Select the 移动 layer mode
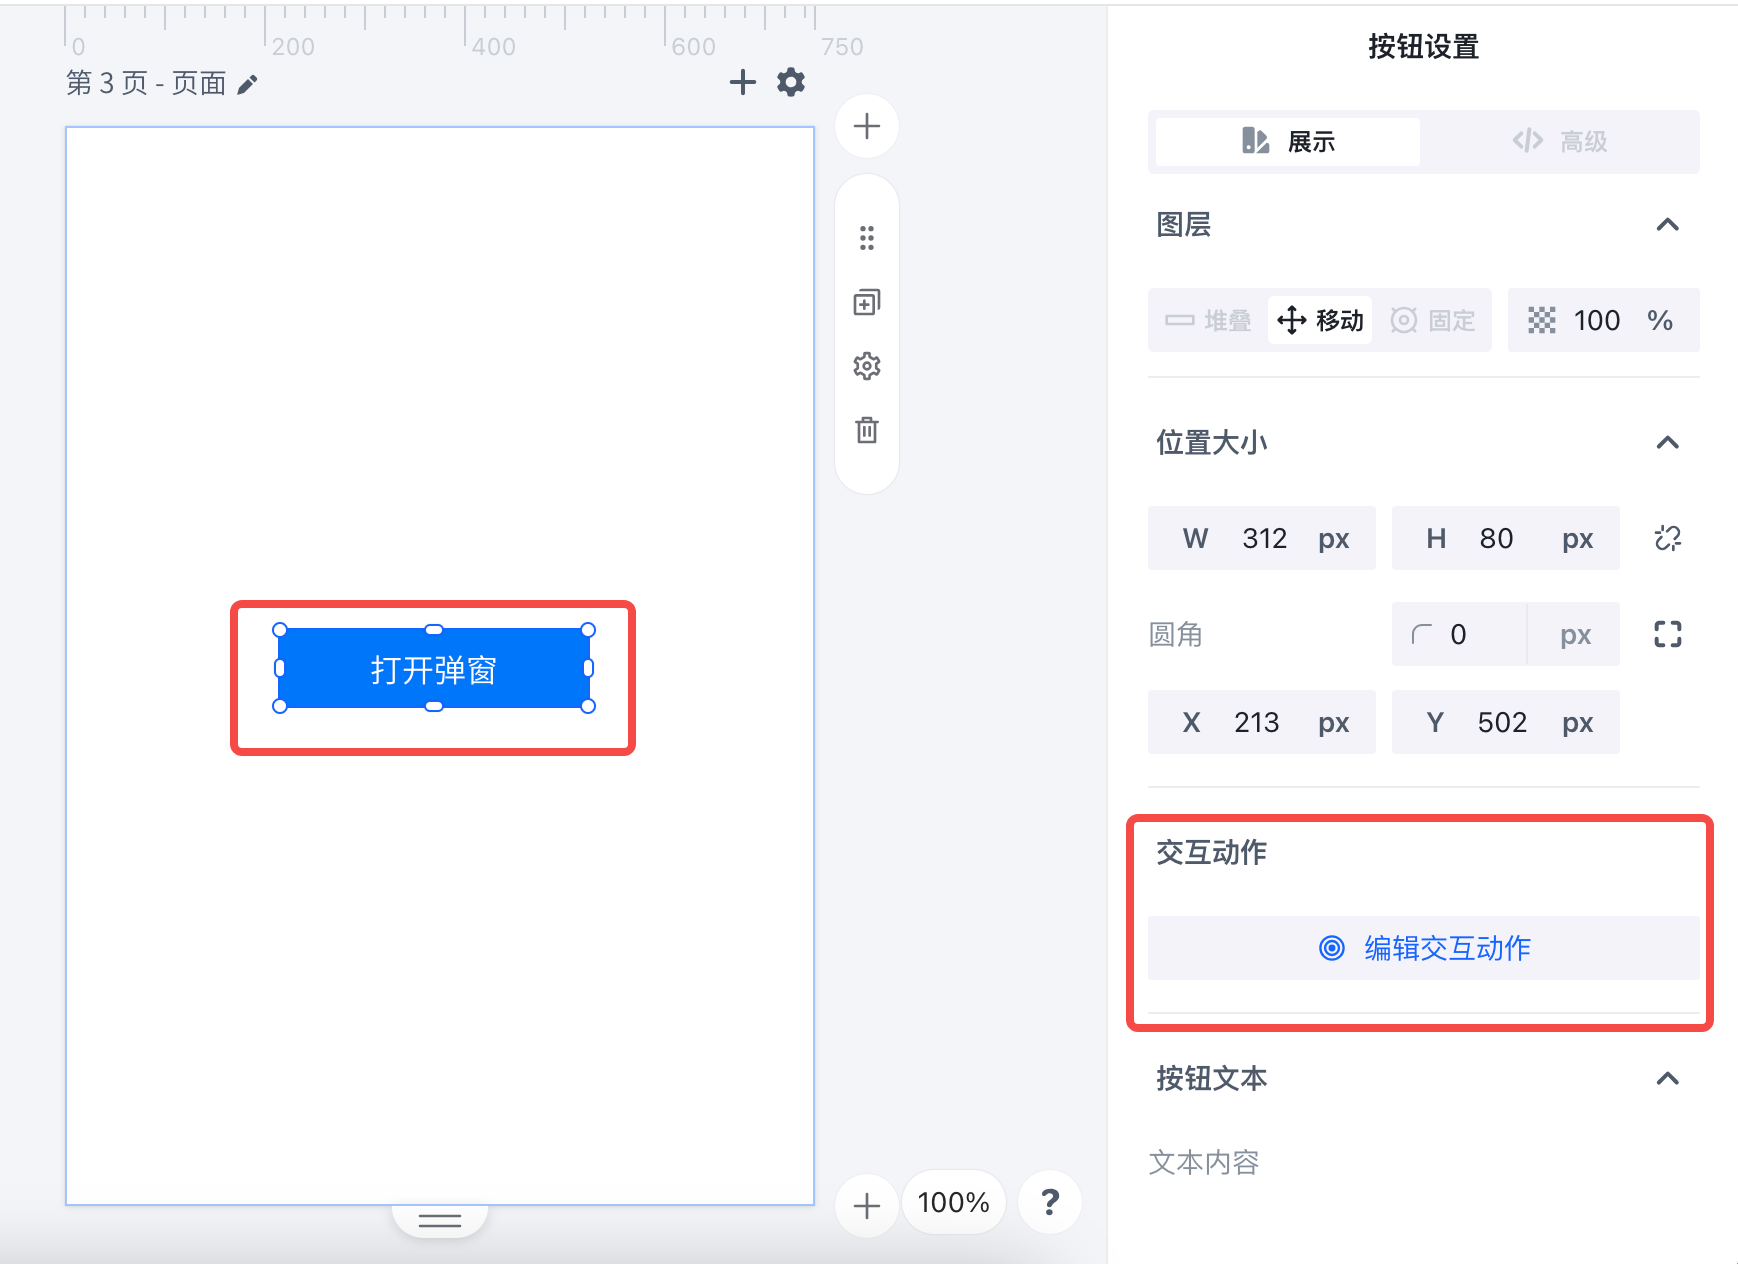Viewport: 1738px width, 1264px height. pyautogui.click(x=1320, y=320)
